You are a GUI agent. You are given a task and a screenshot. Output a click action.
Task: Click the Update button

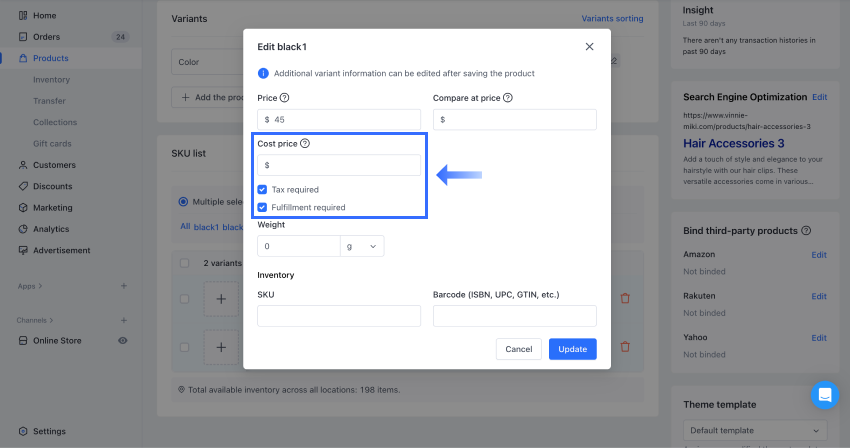click(x=572, y=349)
